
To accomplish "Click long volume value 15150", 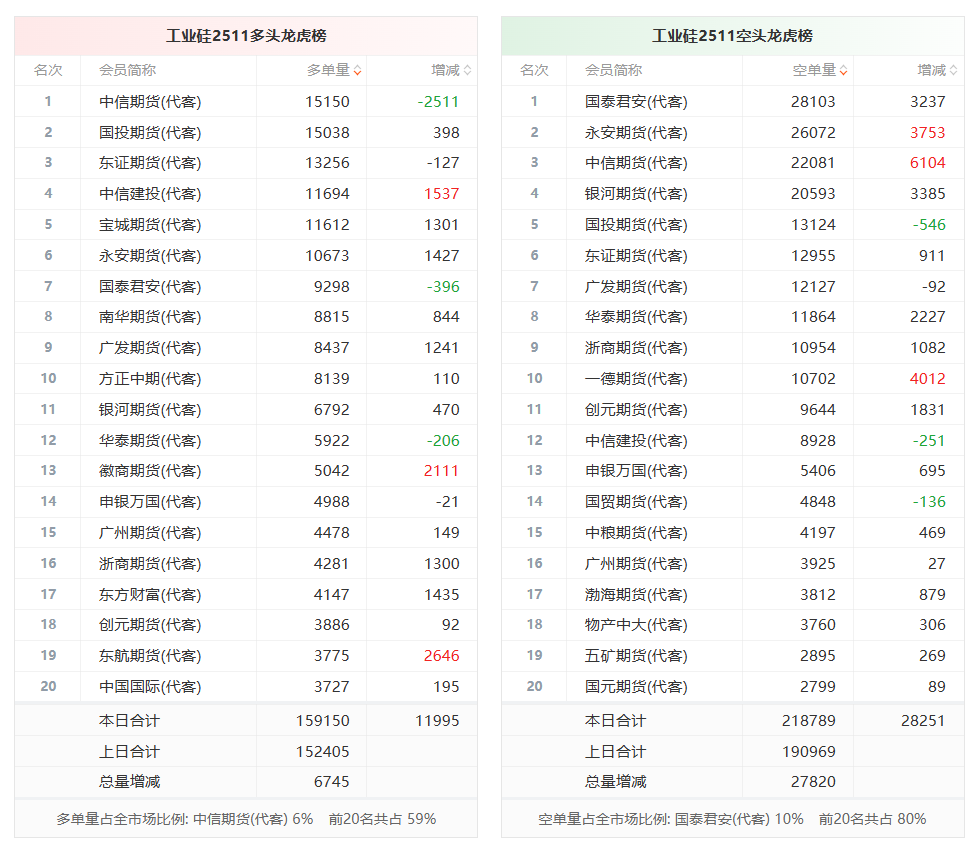I will 327,102.
